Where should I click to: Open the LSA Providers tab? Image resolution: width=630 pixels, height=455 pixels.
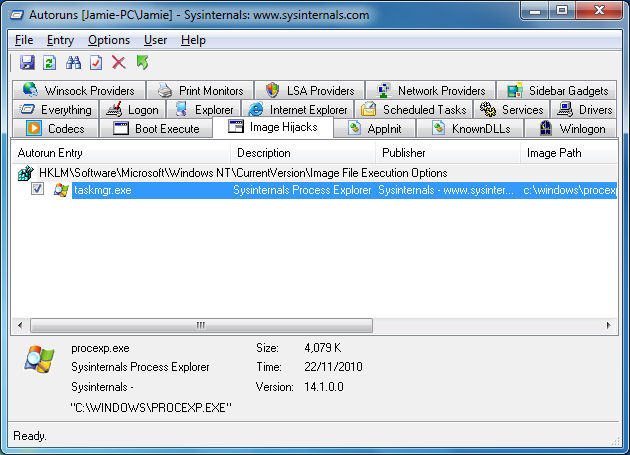310,90
